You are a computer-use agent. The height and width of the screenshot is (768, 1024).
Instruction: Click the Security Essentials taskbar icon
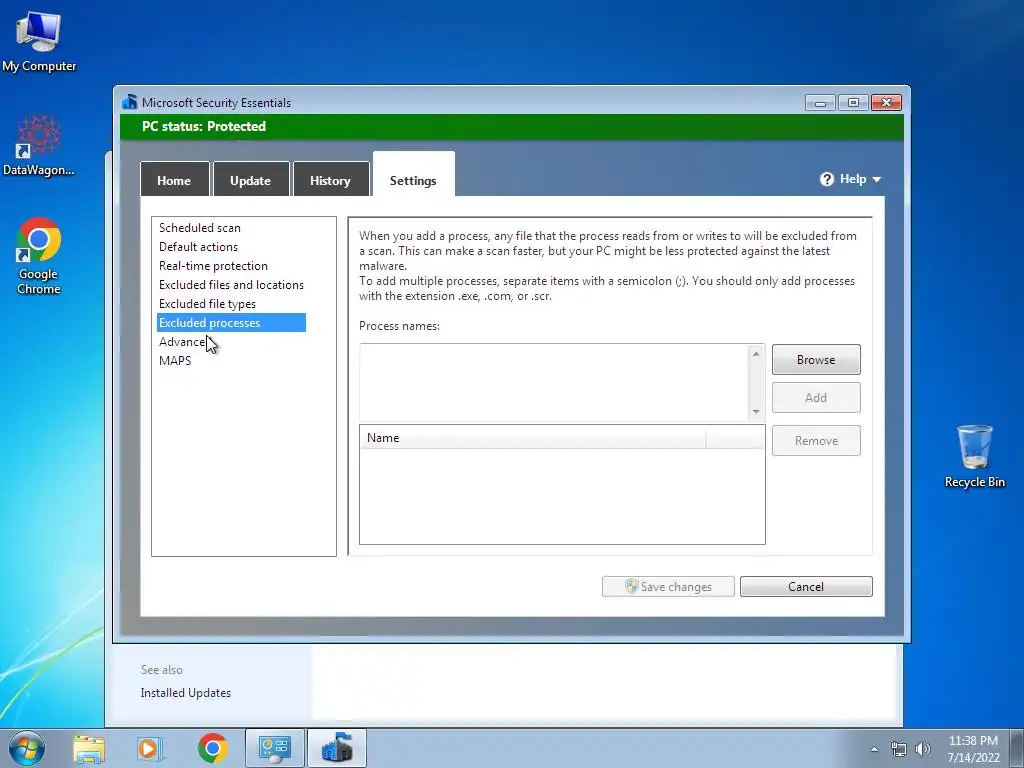(337, 748)
